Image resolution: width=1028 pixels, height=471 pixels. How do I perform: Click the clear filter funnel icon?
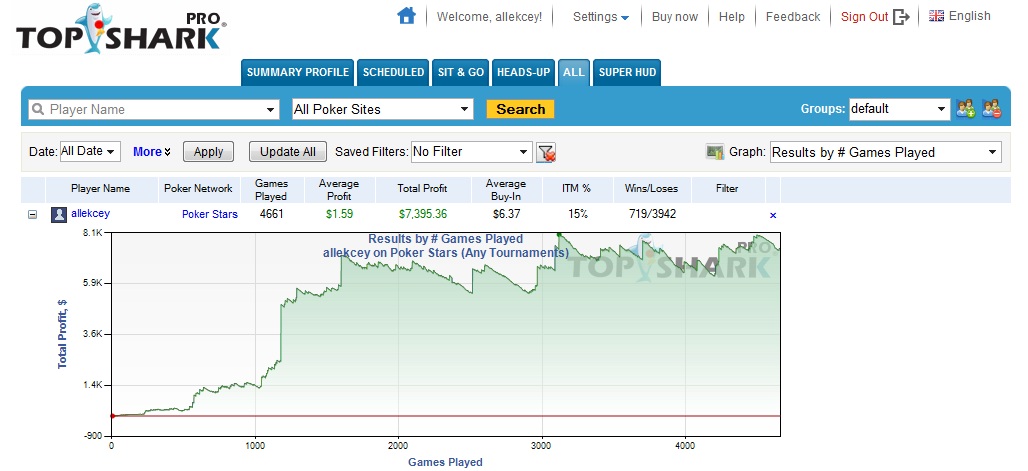pyautogui.click(x=546, y=152)
